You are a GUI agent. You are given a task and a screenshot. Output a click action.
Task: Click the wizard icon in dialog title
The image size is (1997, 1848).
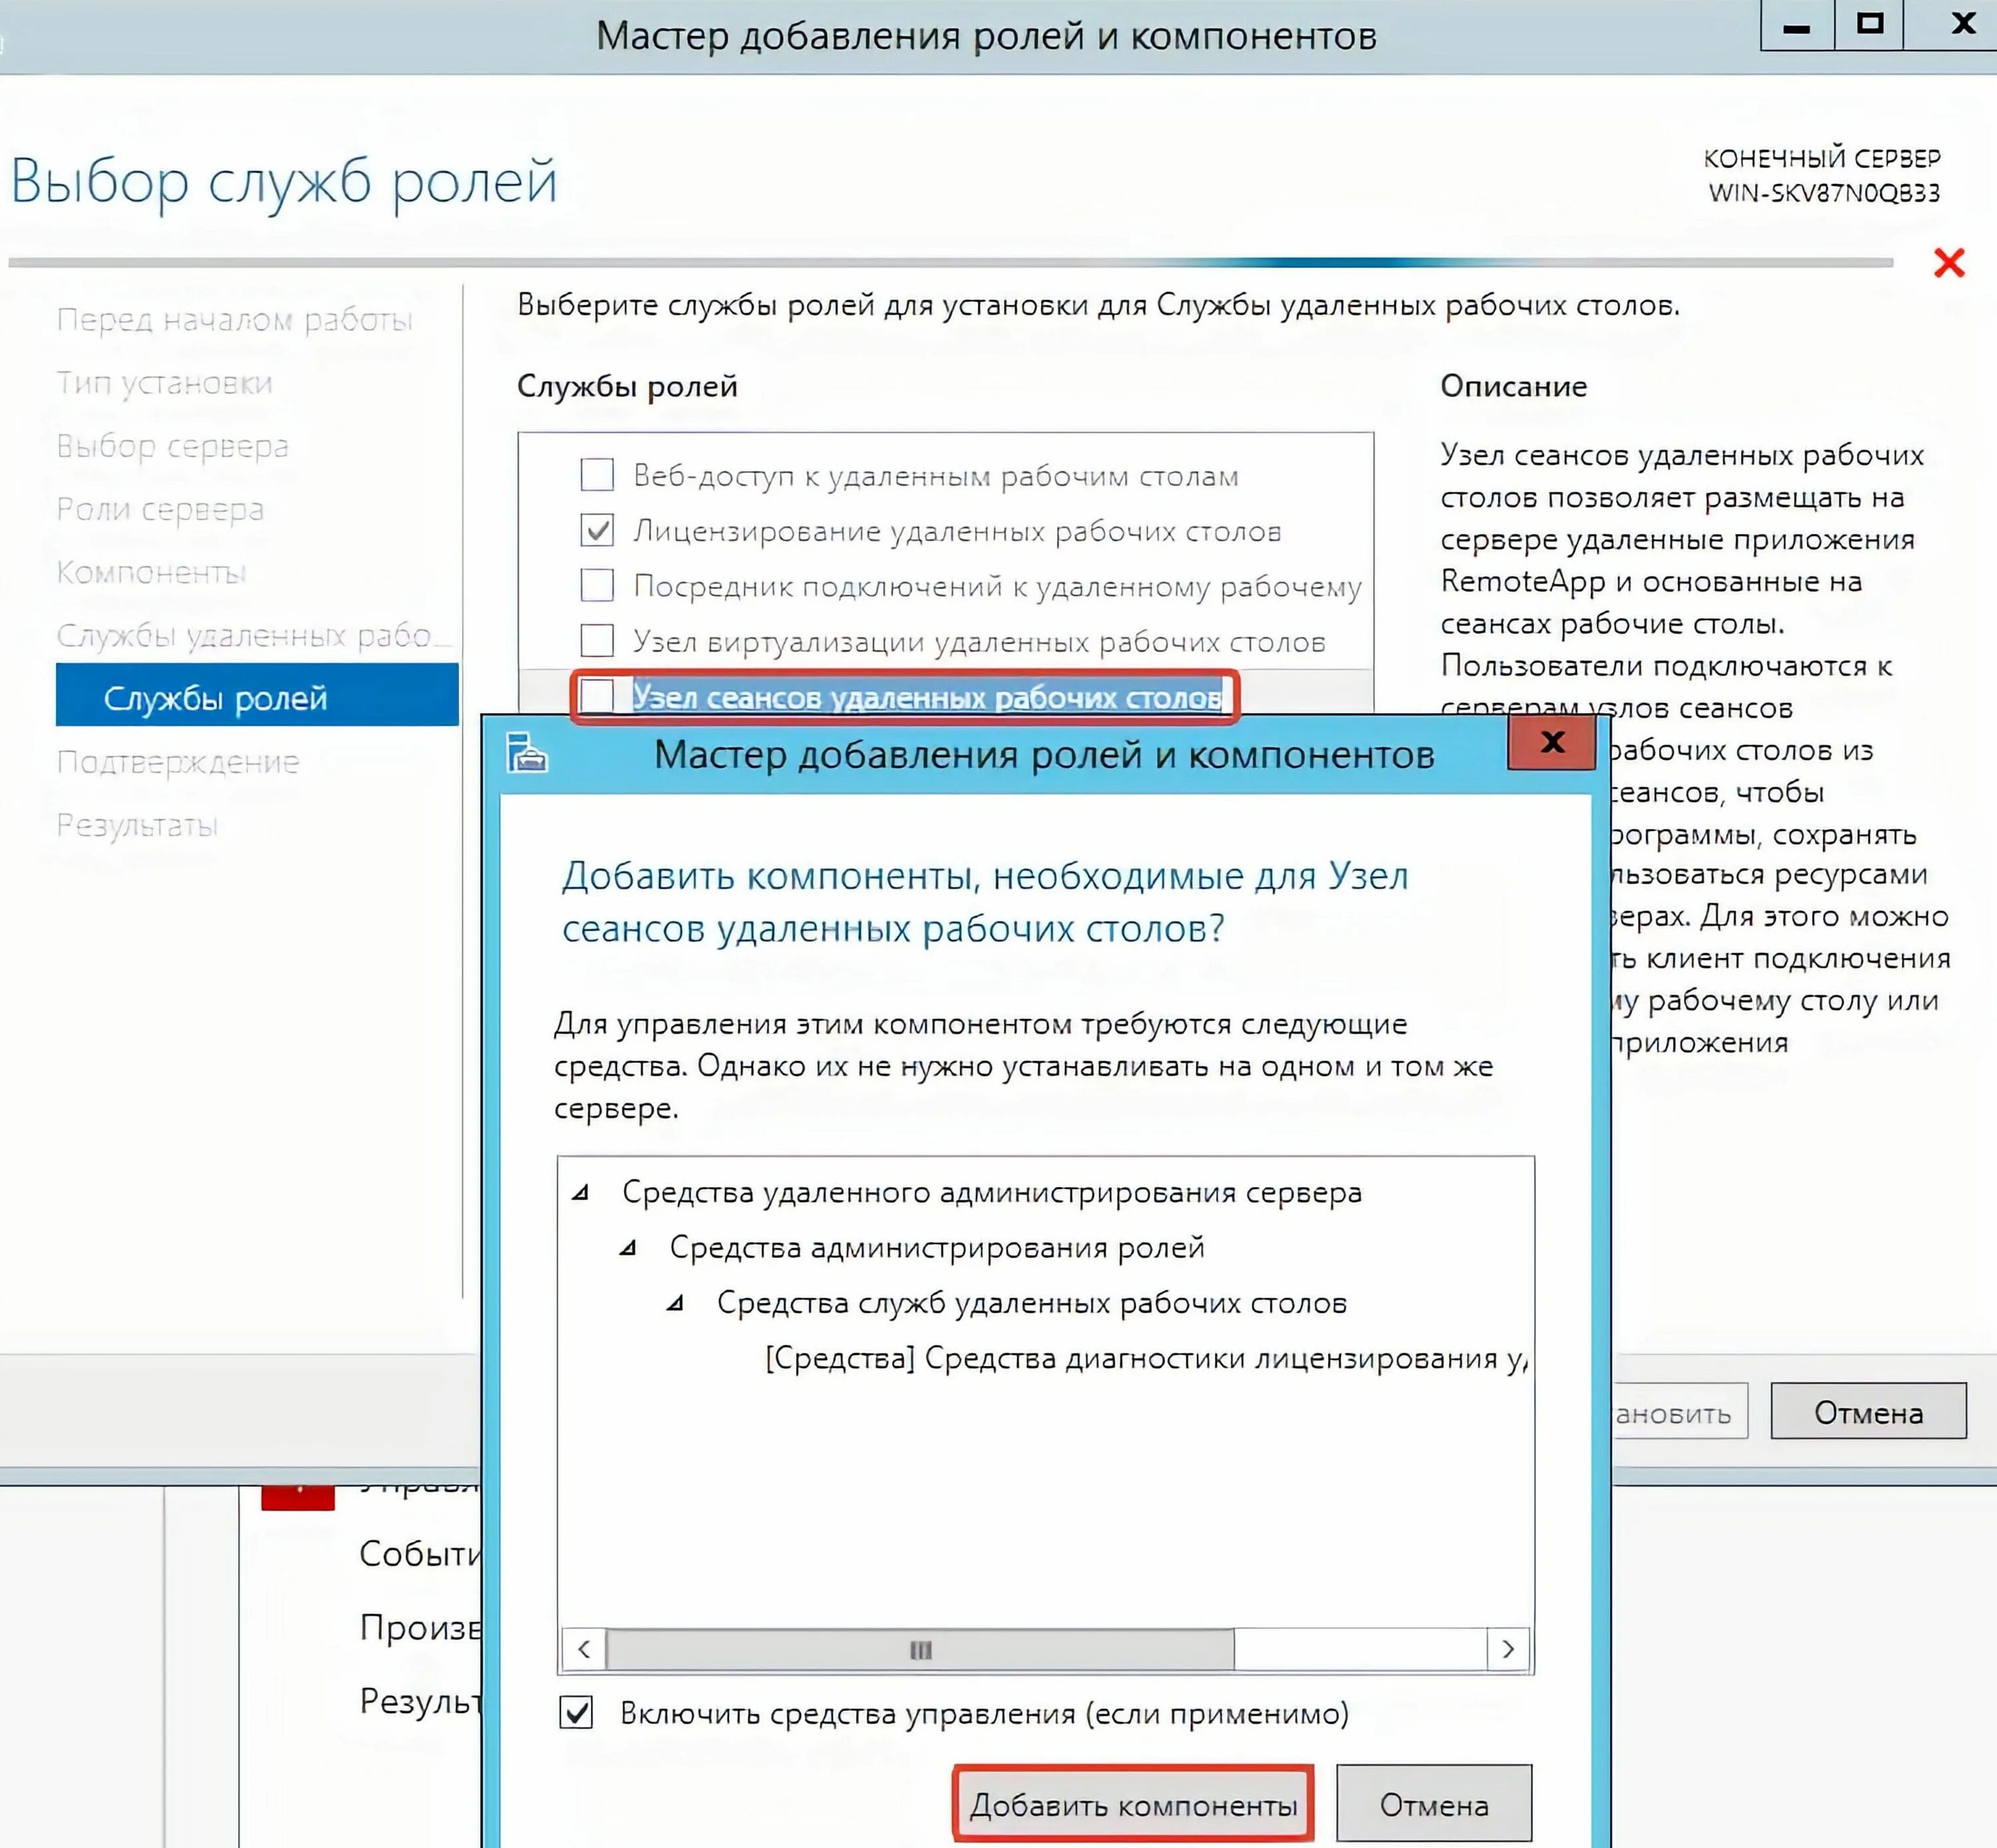pos(527,753)
